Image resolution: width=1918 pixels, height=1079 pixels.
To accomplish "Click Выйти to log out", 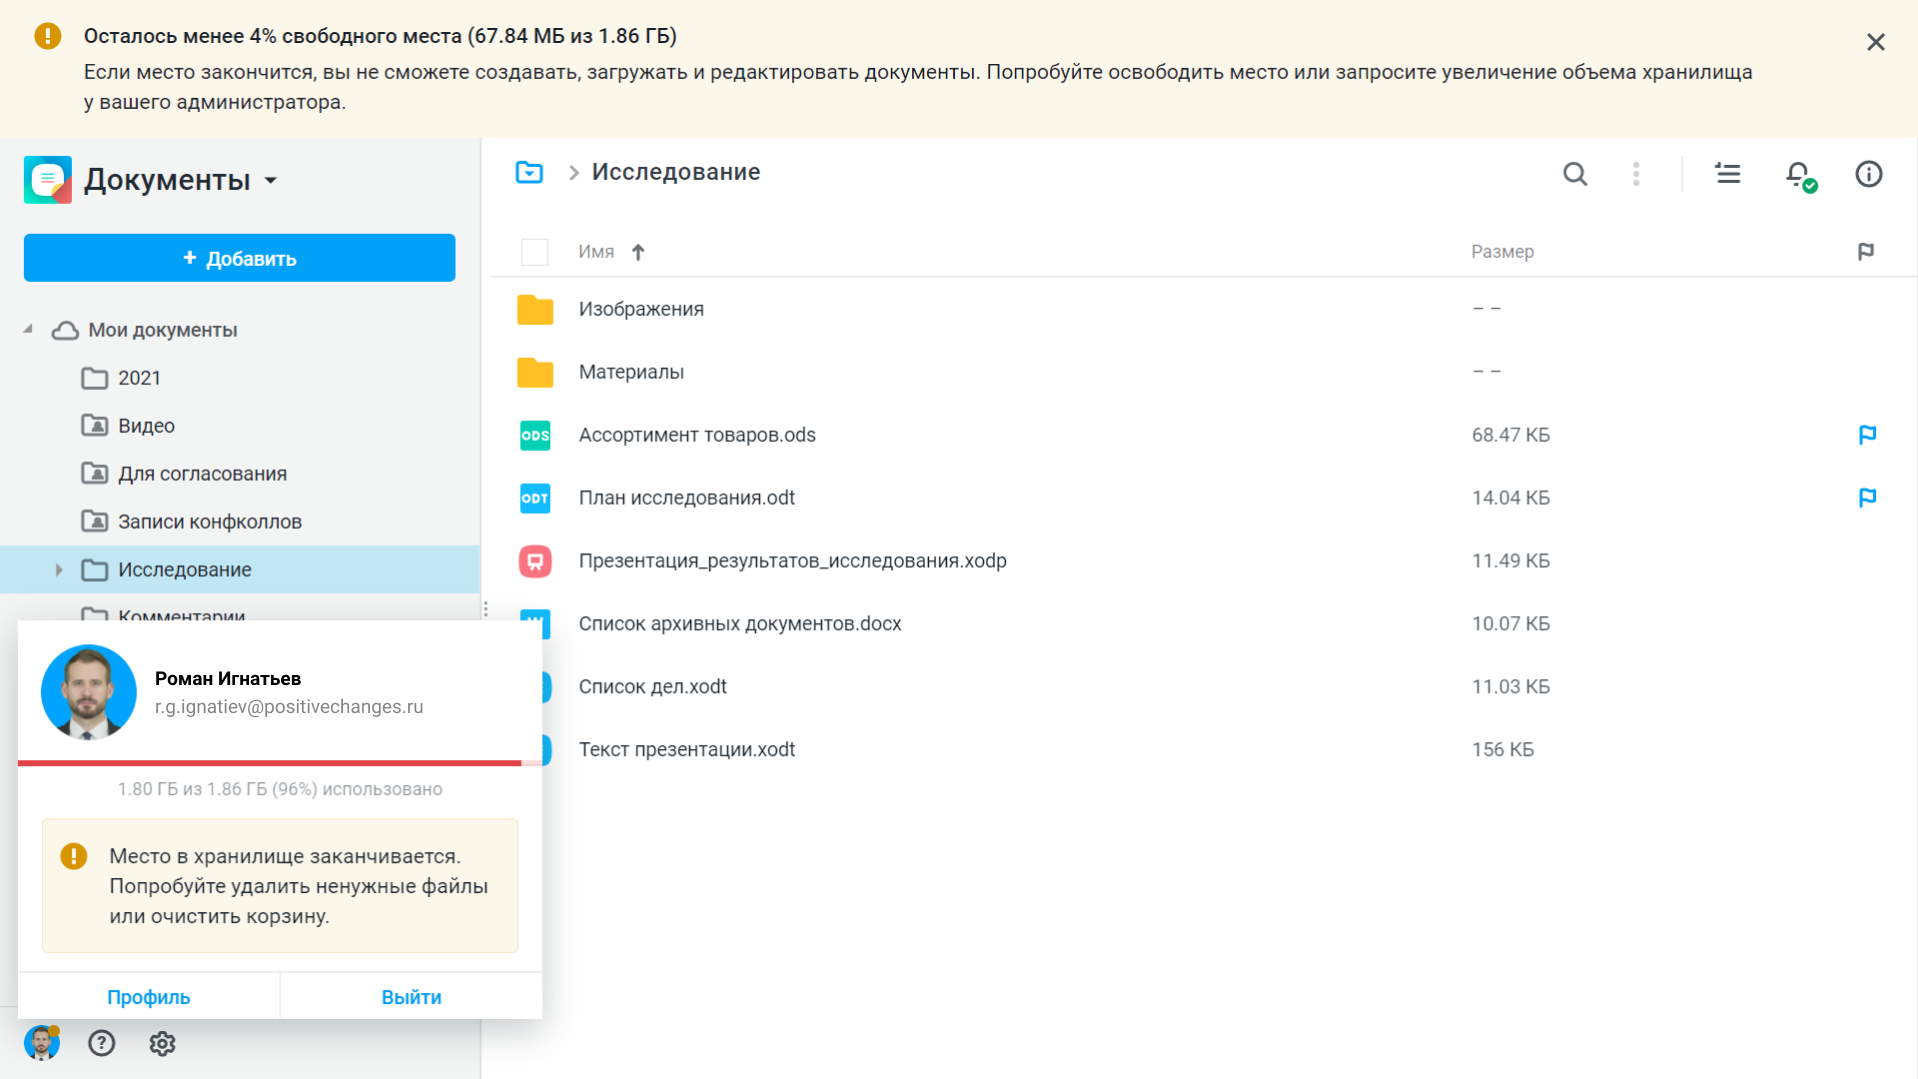I will point(410,996).
